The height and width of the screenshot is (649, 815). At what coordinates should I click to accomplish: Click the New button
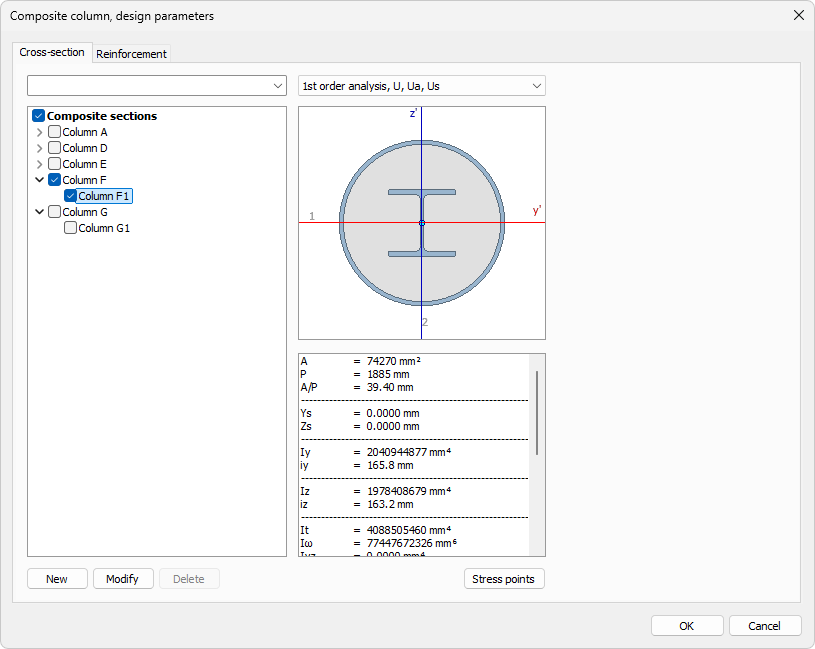57,579
